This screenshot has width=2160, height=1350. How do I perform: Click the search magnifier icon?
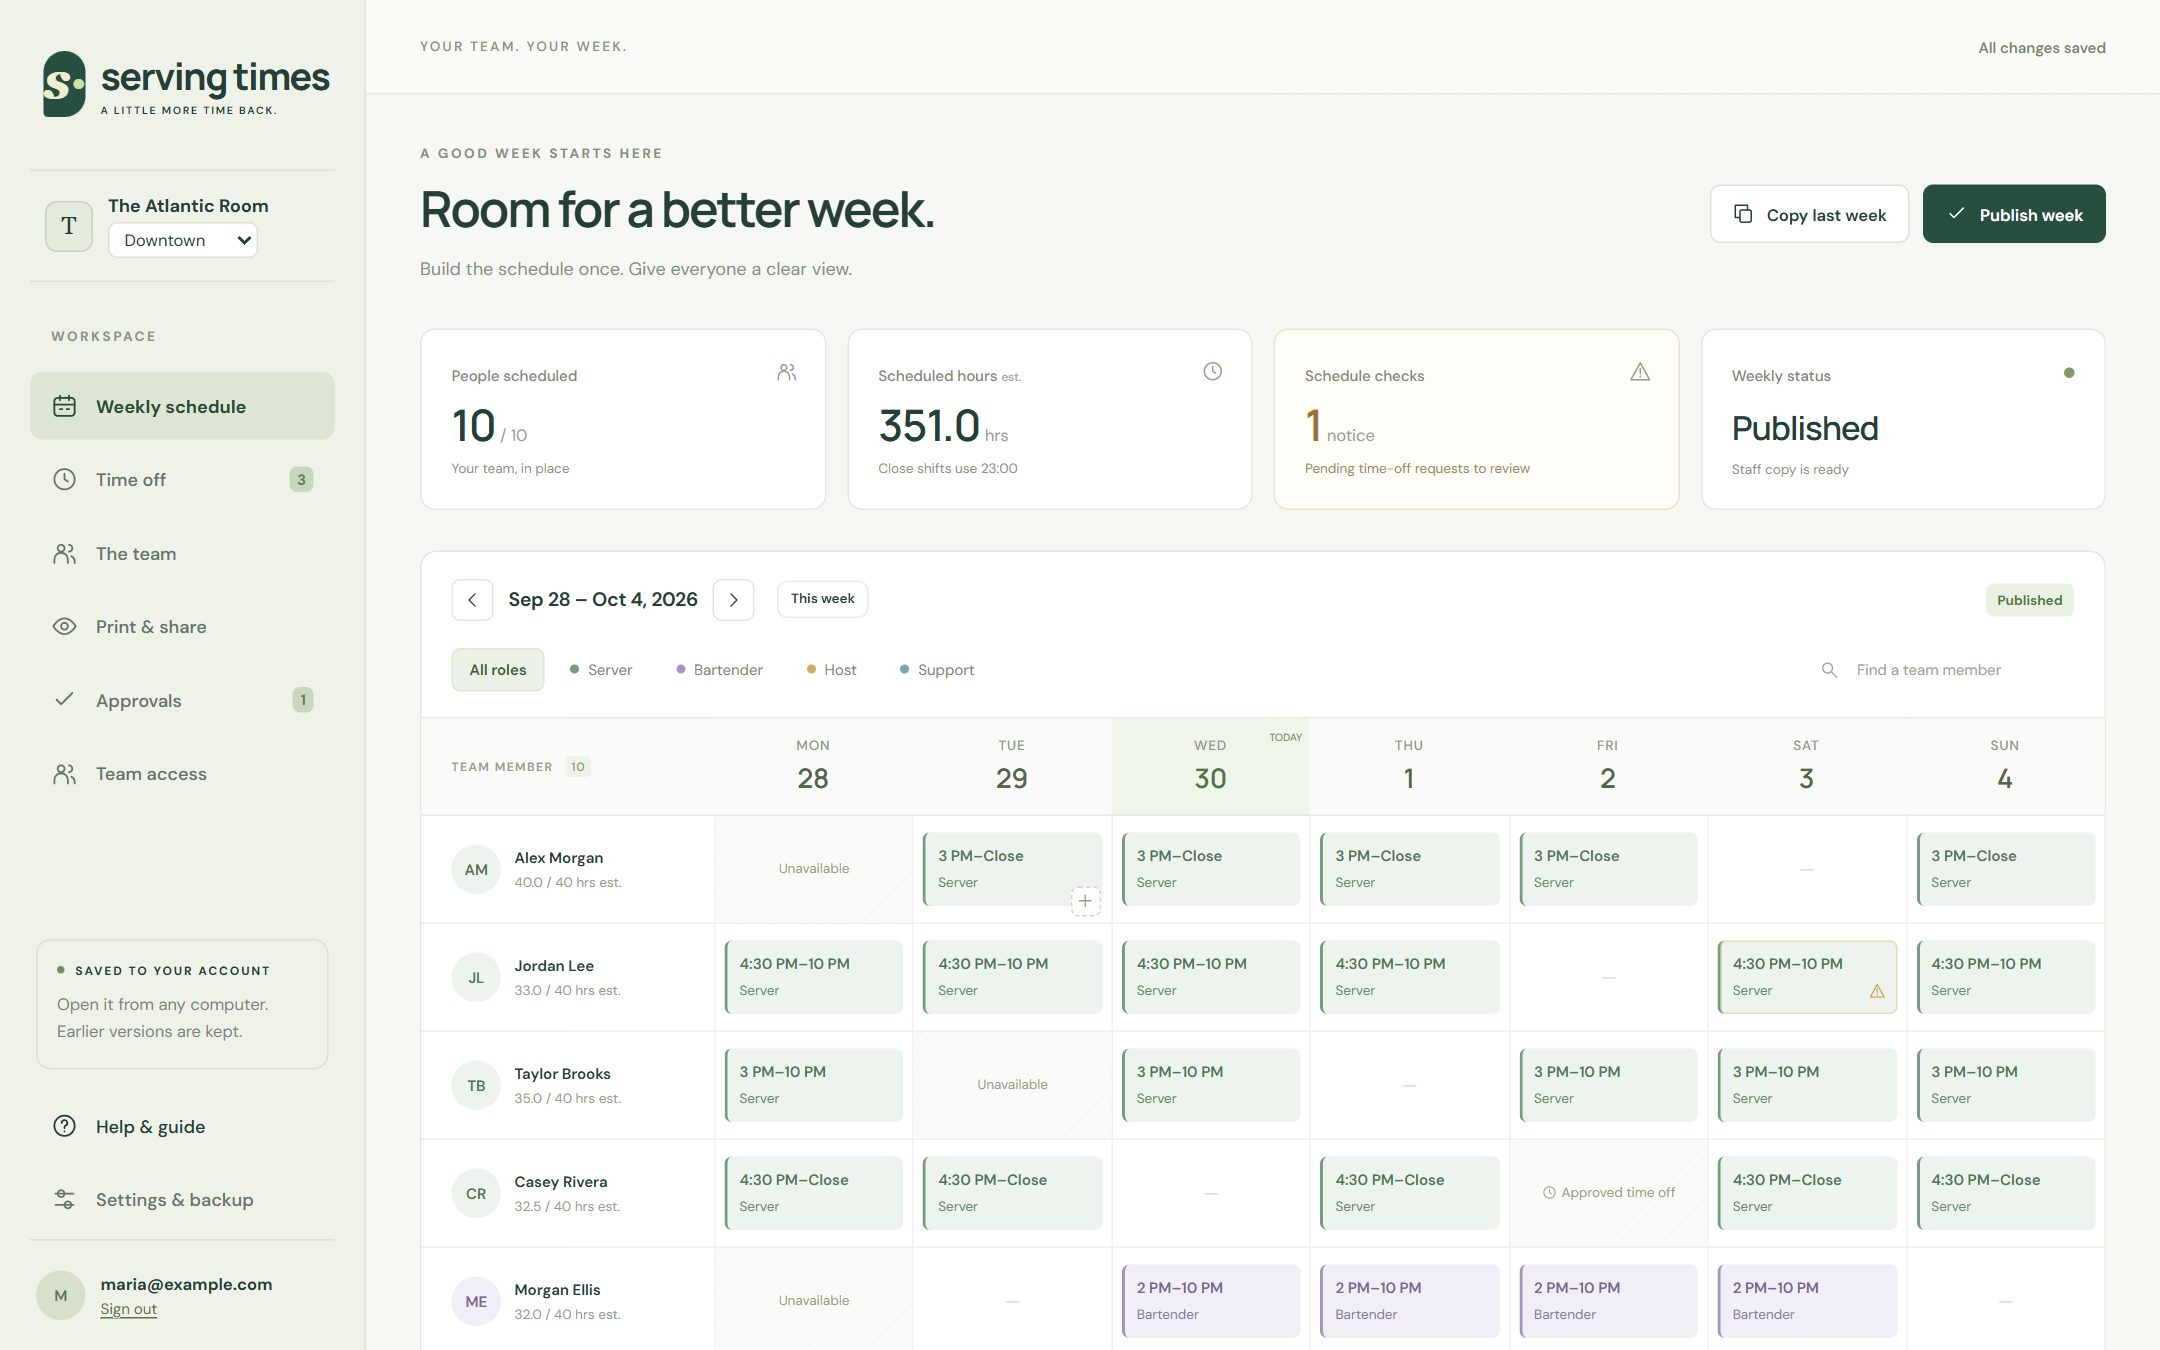click(x=1829, y=670)
